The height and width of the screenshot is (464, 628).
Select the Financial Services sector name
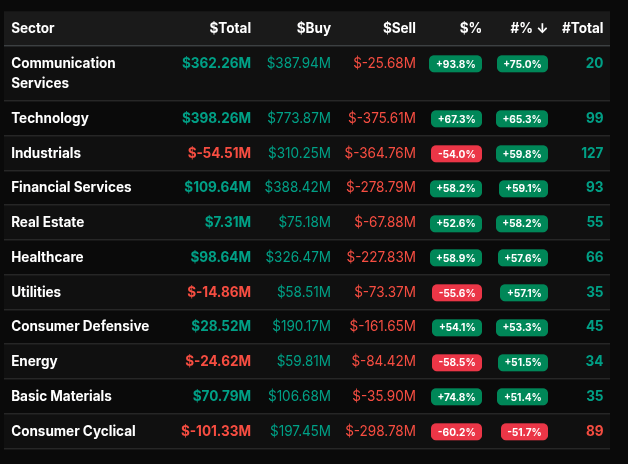pyautogui.click(x=71, y=187)
